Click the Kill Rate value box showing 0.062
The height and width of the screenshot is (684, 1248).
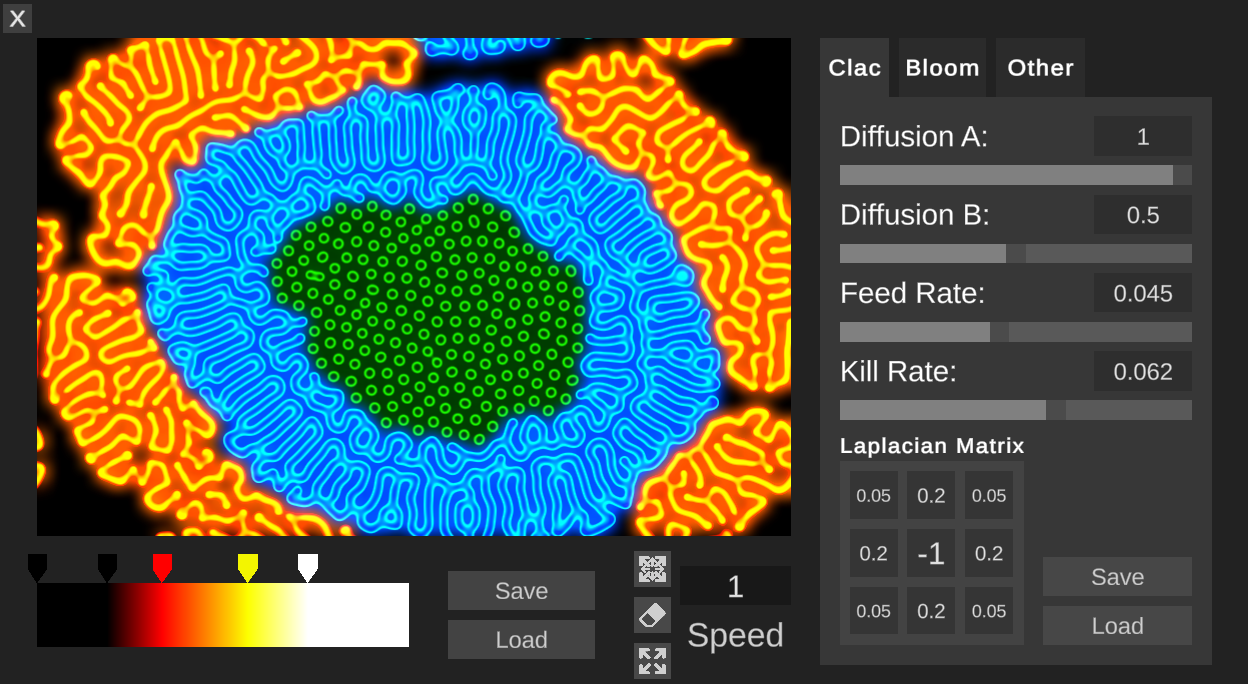click(x=1142, y=371)
